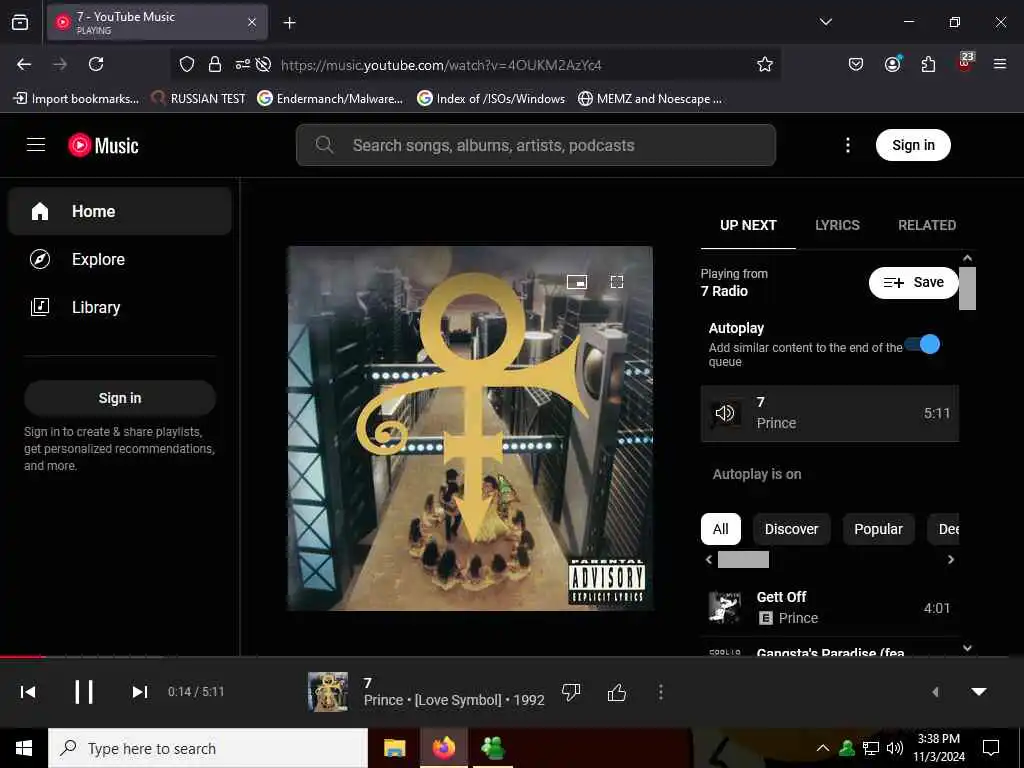Skip to the next track
The image size is (1024, 768).
(140, 692)
